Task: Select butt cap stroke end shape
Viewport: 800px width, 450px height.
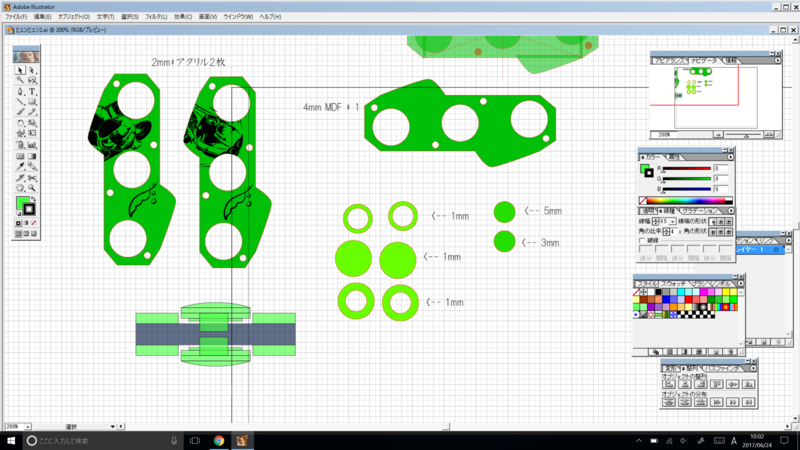Action: 713,221
